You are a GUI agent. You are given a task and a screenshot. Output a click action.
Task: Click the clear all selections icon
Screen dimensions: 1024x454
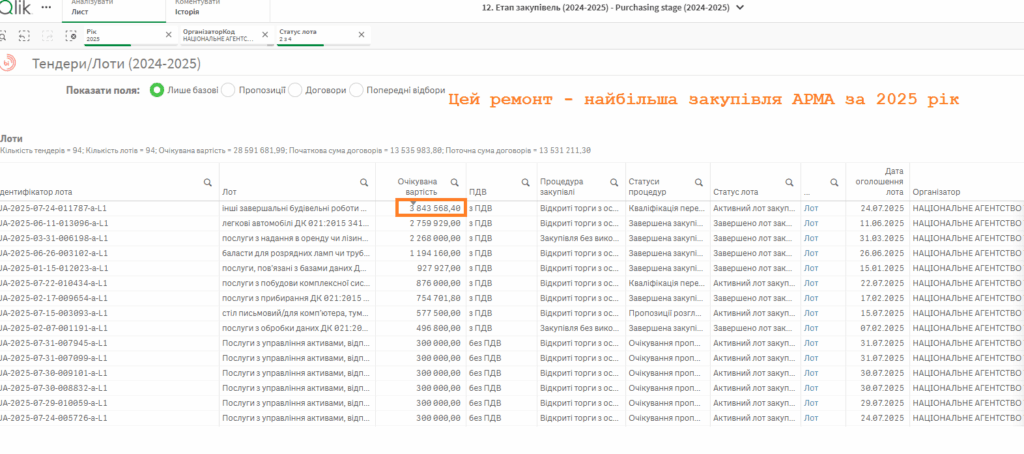tap(71, 36)
